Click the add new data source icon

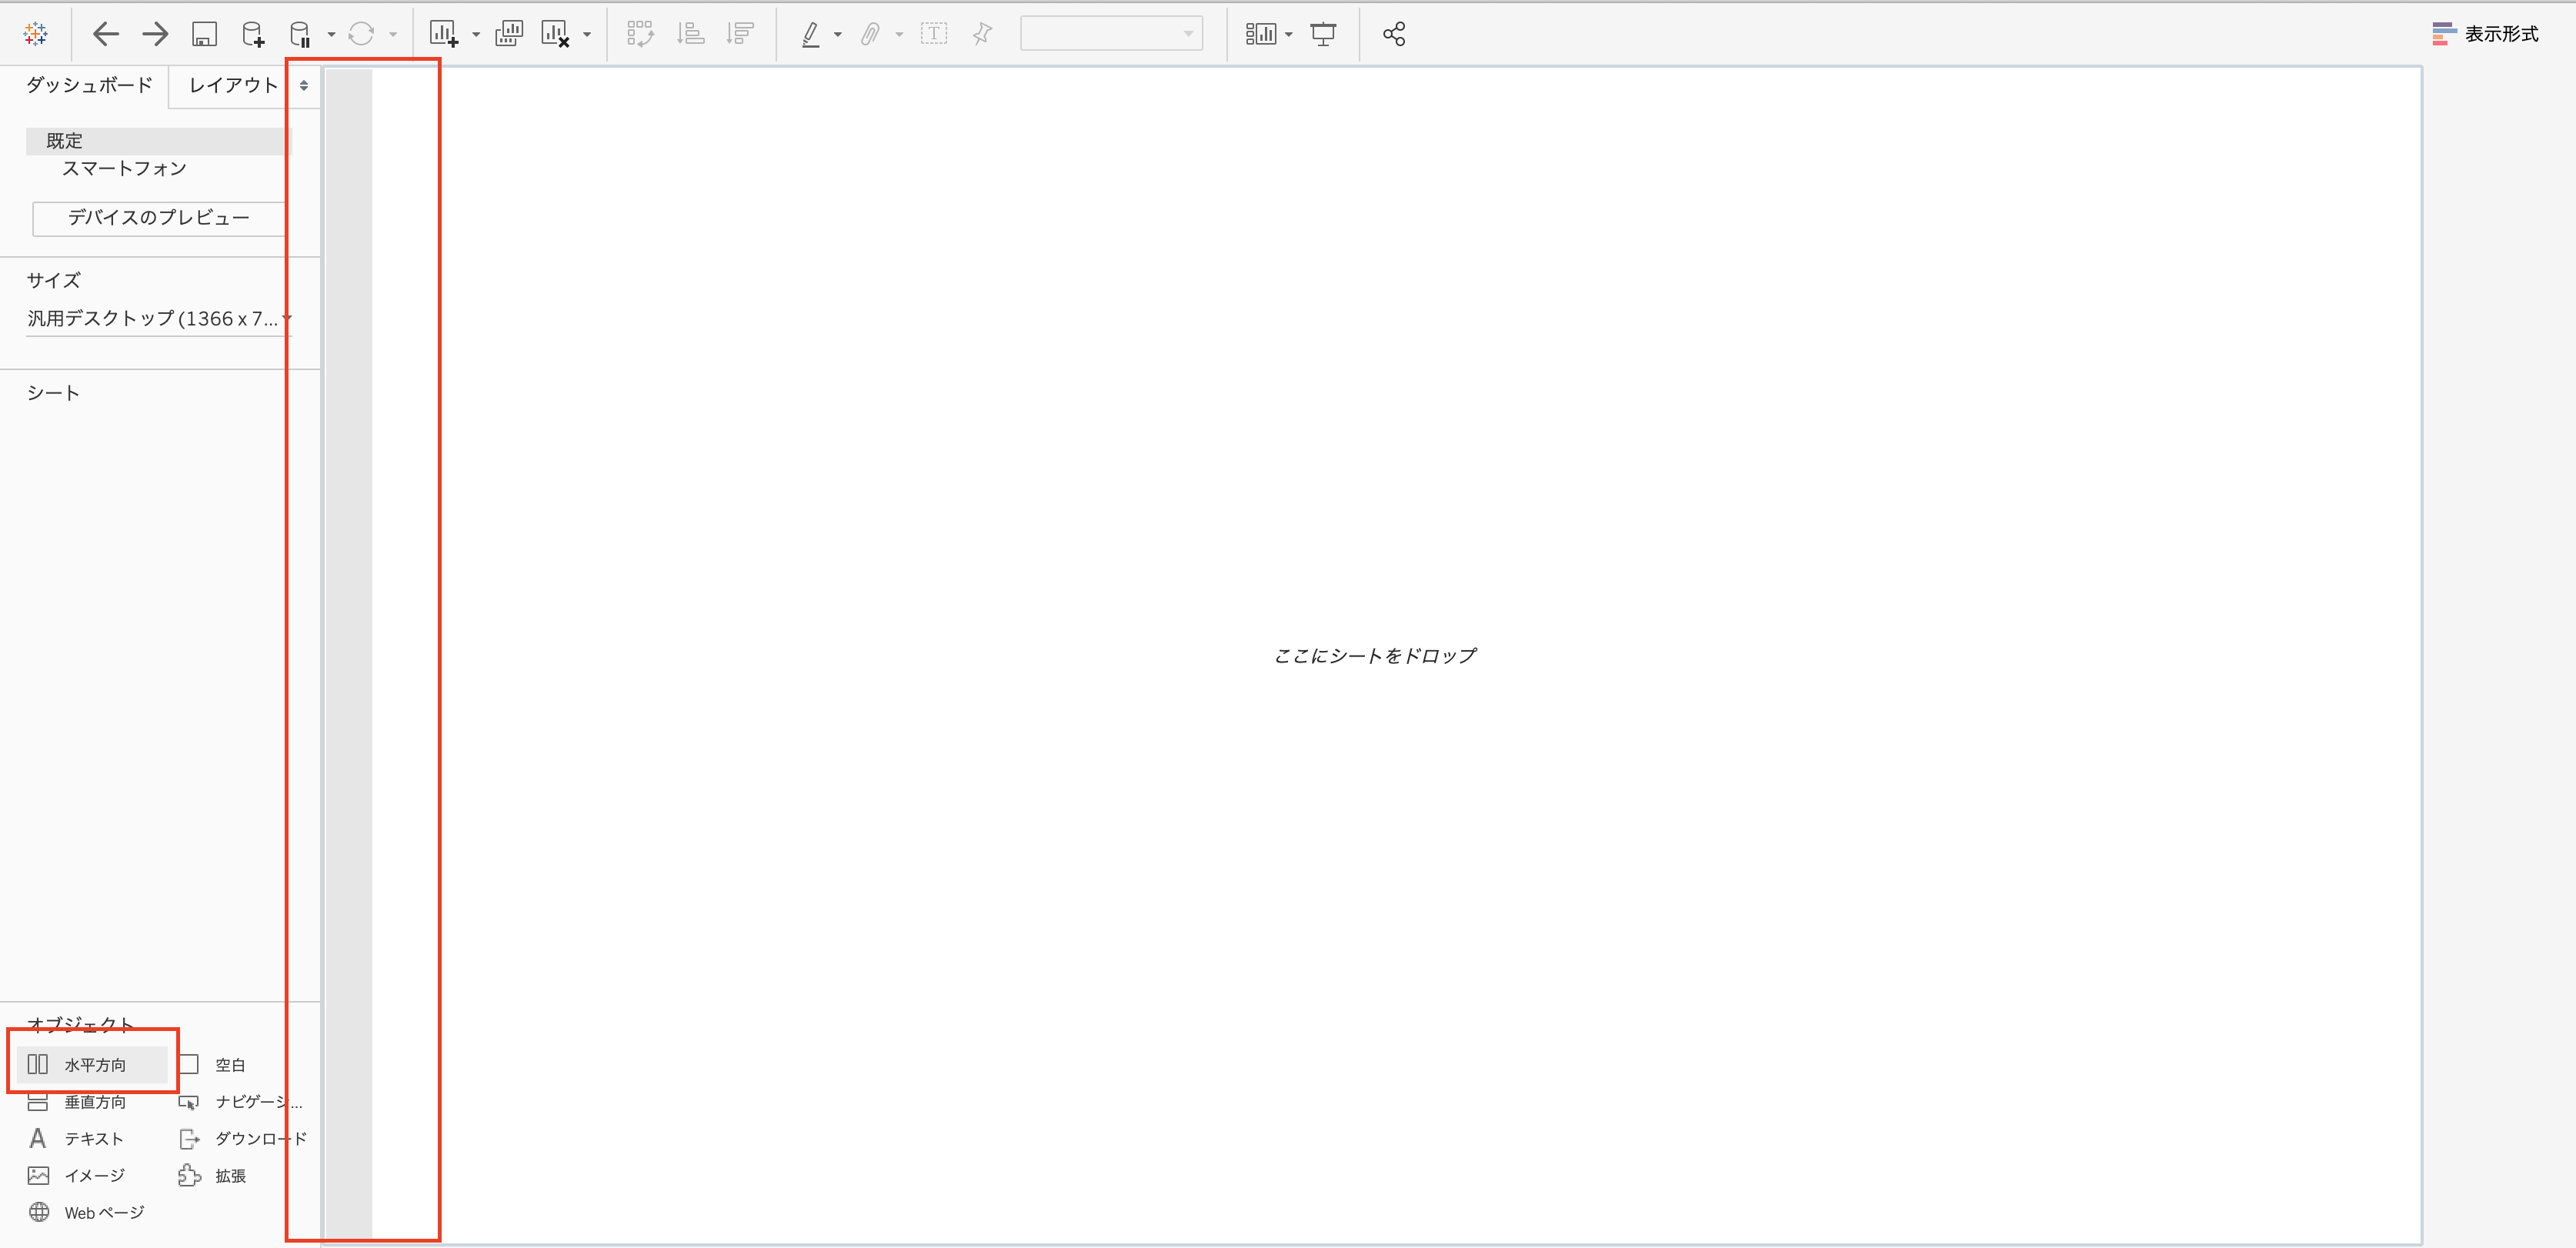coord(253,34)
